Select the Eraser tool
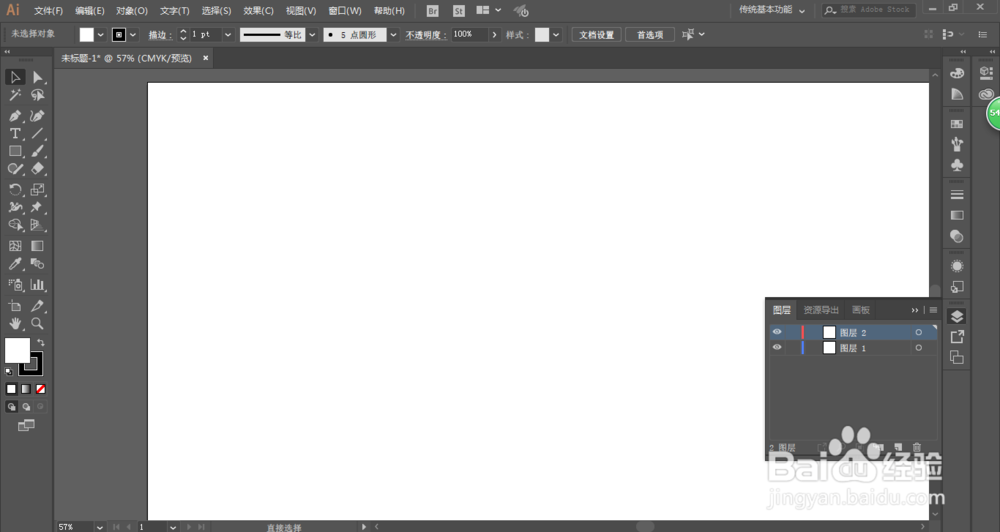The height and width of the screenshot is (532, 1000). point(38,169)
